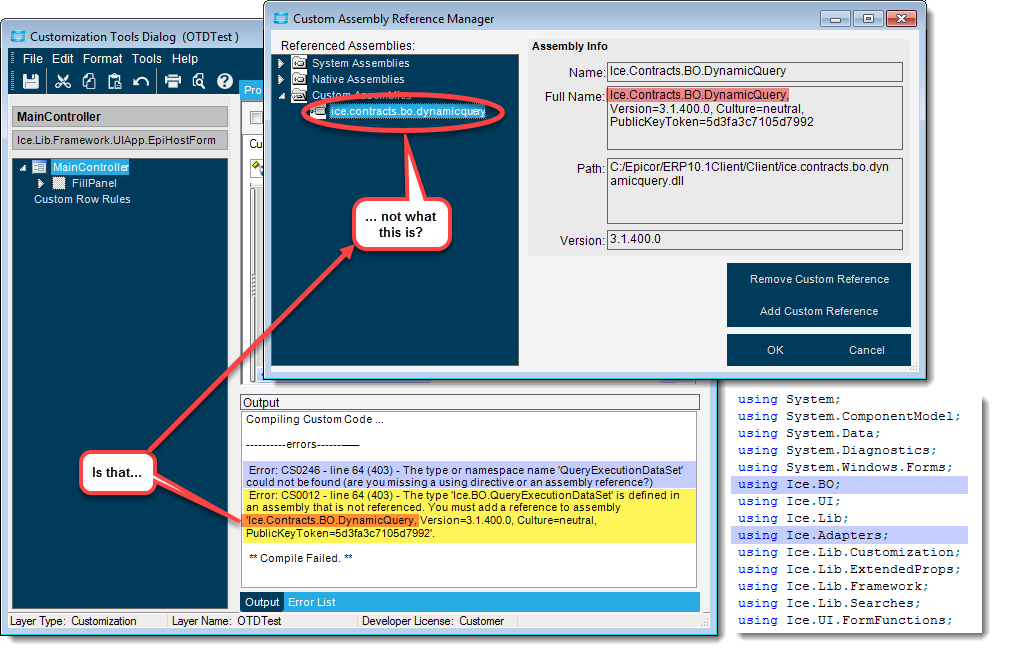Click the 'using Ice.Lib.Searches;' code line
1020x651 pixels.
pos(829,604)
